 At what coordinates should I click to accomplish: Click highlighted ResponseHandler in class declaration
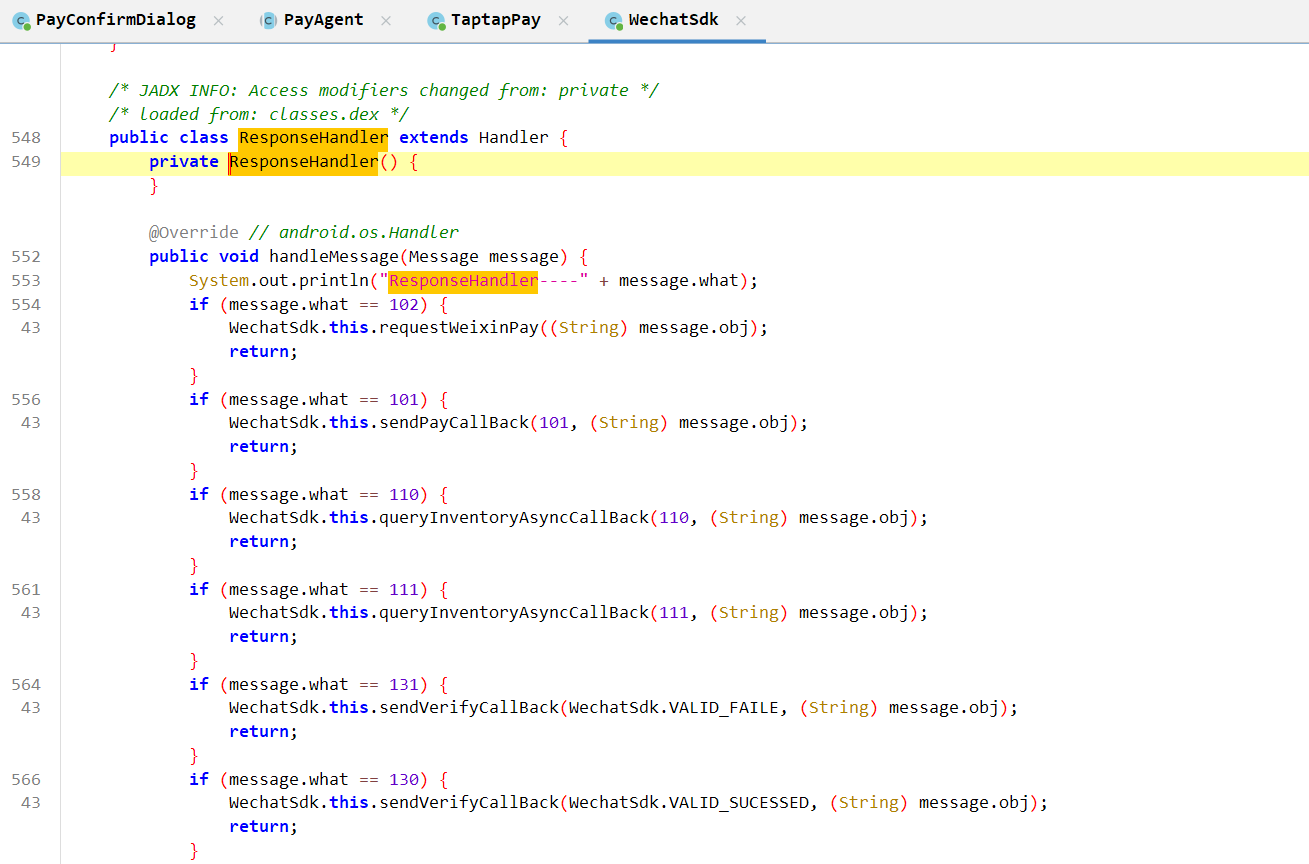click(x=313, y=138)
